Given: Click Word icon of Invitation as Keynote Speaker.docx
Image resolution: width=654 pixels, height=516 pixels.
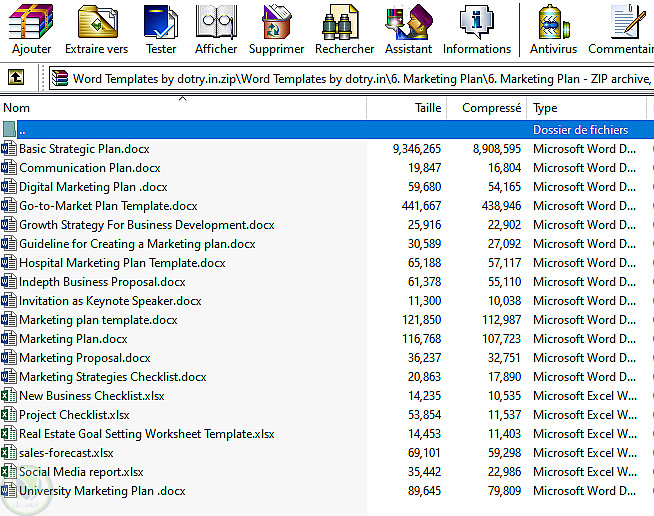Looking at the screenshot, I should pos(9,300).
